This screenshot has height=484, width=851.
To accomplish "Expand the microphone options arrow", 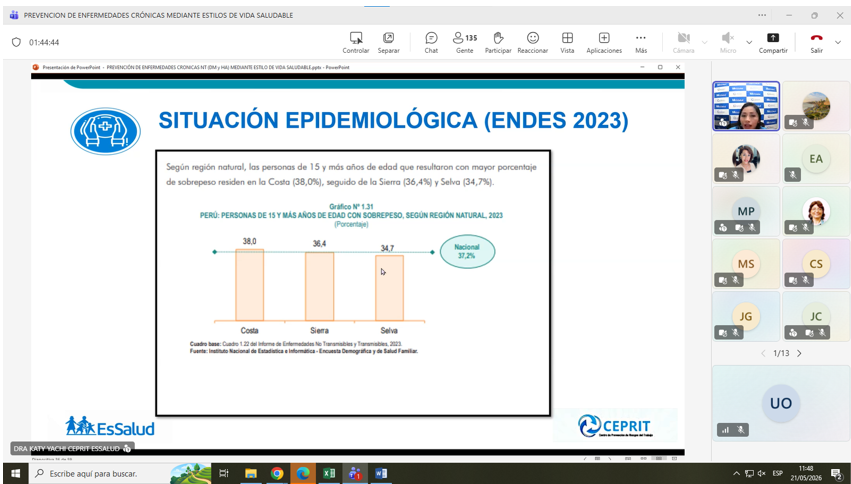I will [749, 42].
